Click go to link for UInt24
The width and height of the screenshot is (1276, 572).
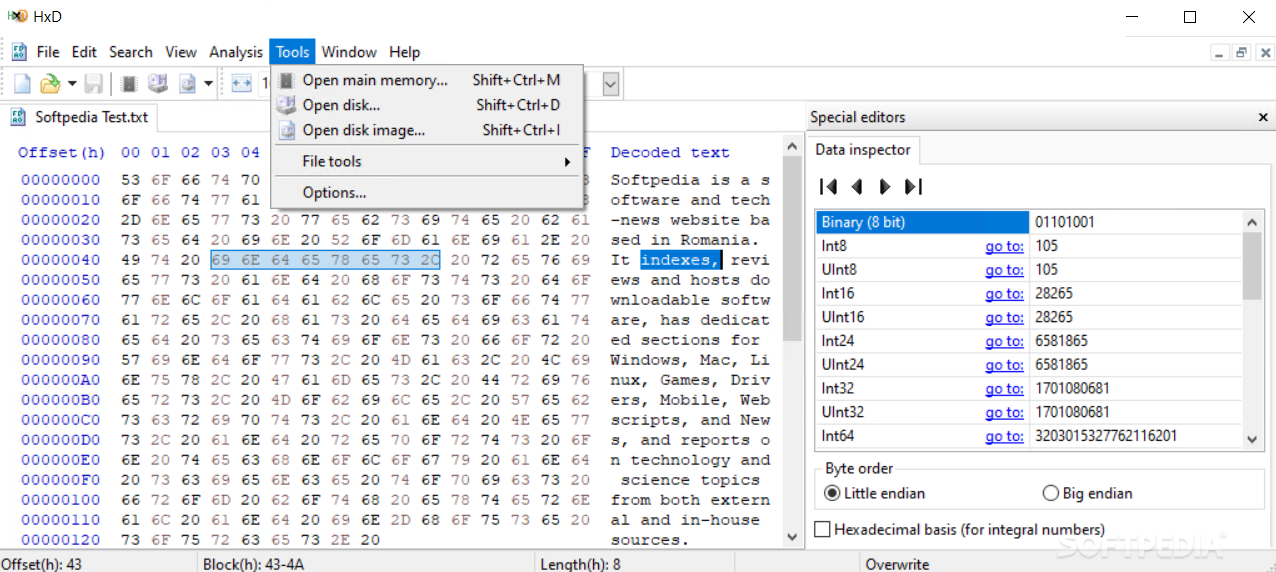click(x=1004, y=365)
